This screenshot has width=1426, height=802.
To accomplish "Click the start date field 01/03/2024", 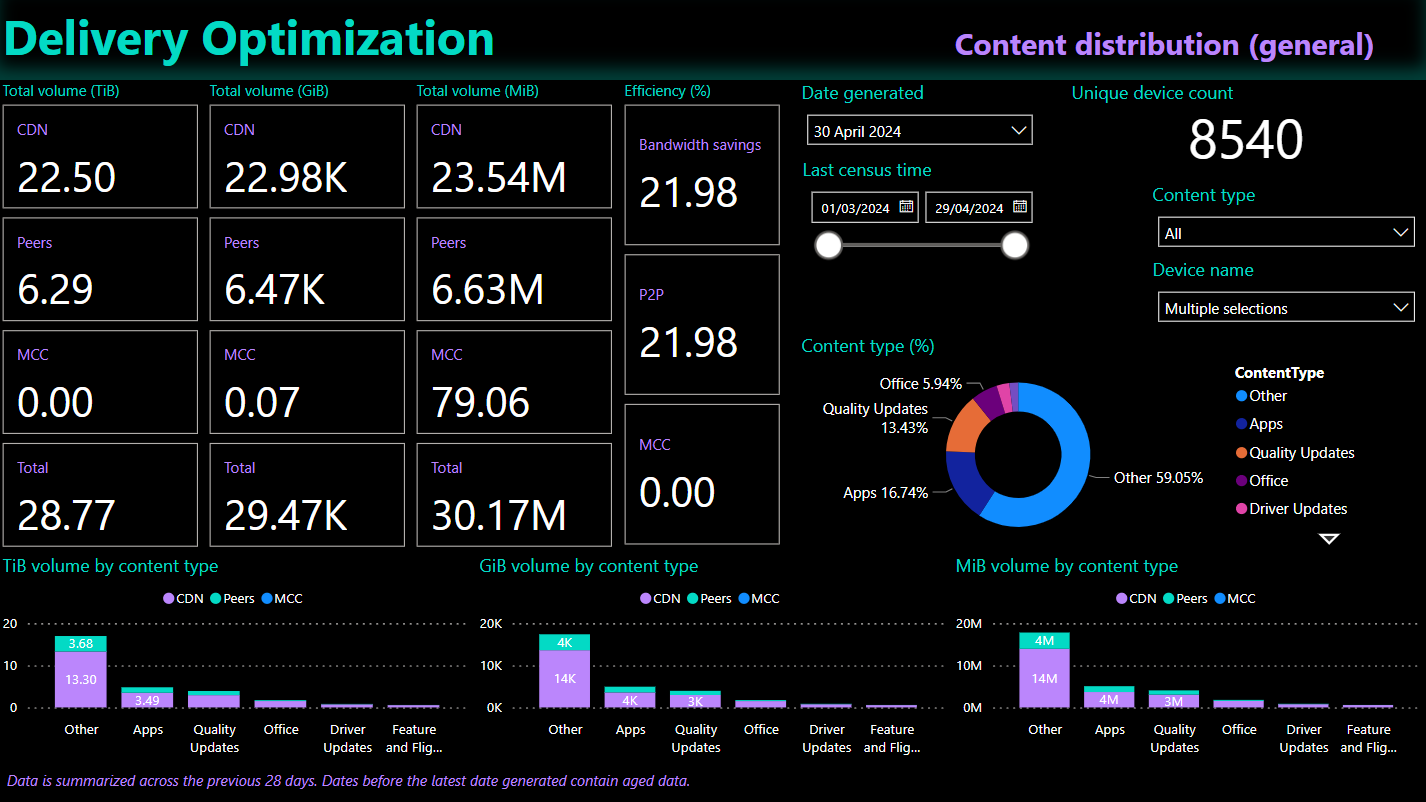I will (855, 208).
